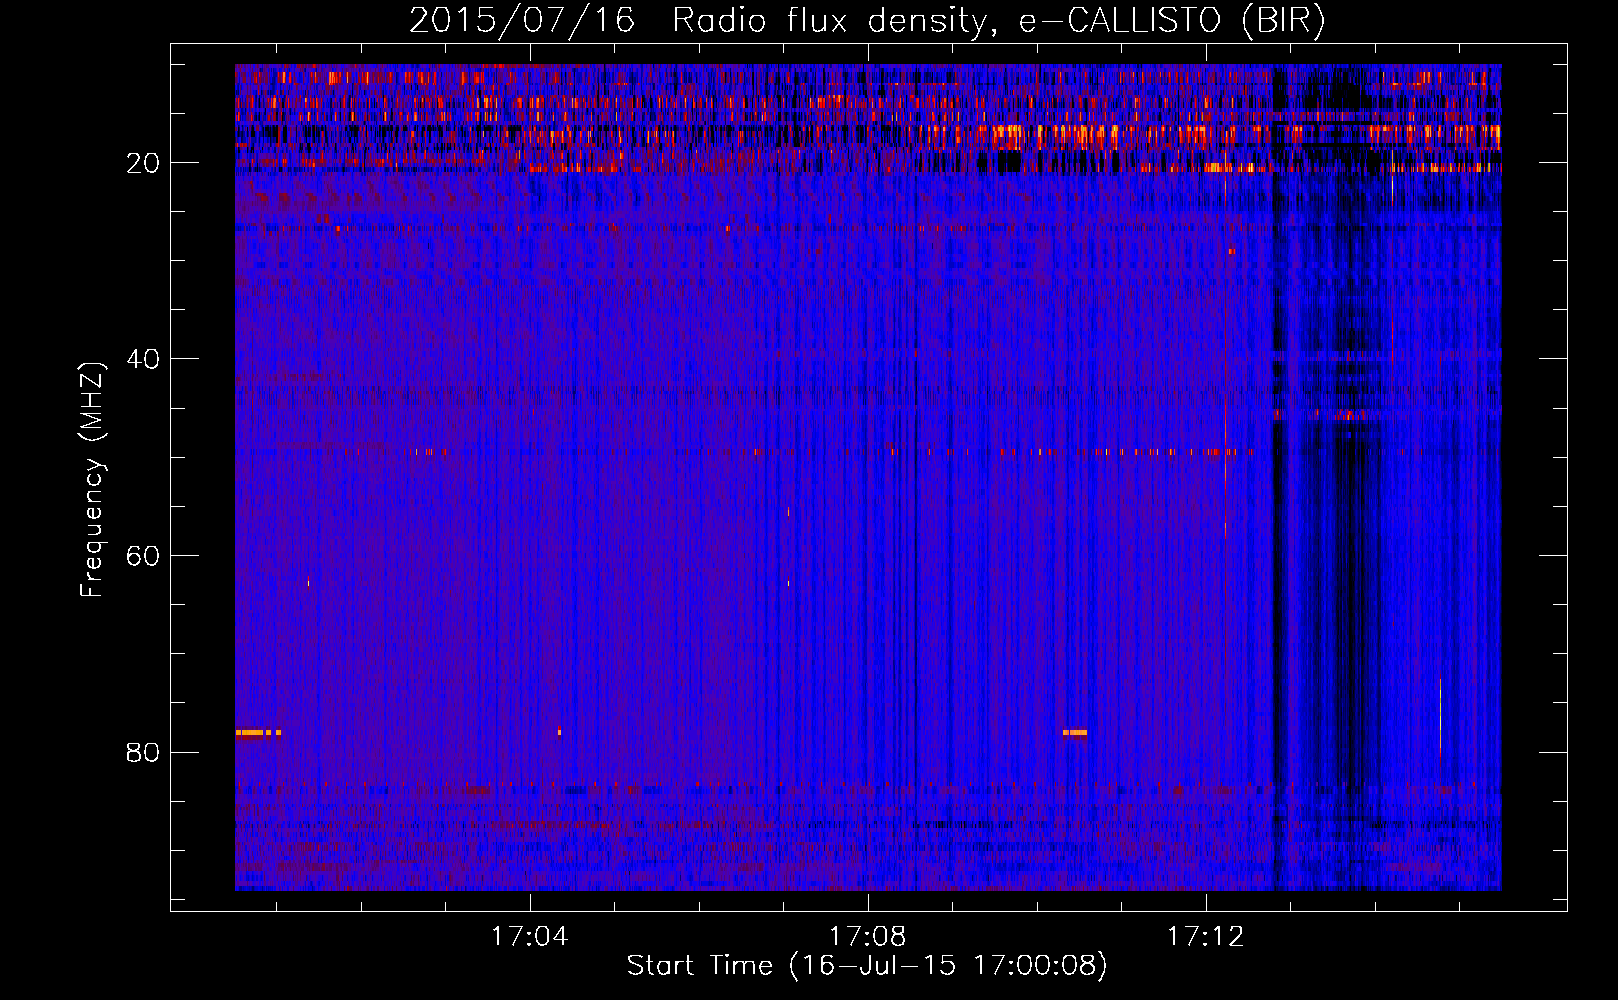This screenshot has width=1618, height=1000.
Task: Click the "17:04" time tick label
Action: (529, 936)
